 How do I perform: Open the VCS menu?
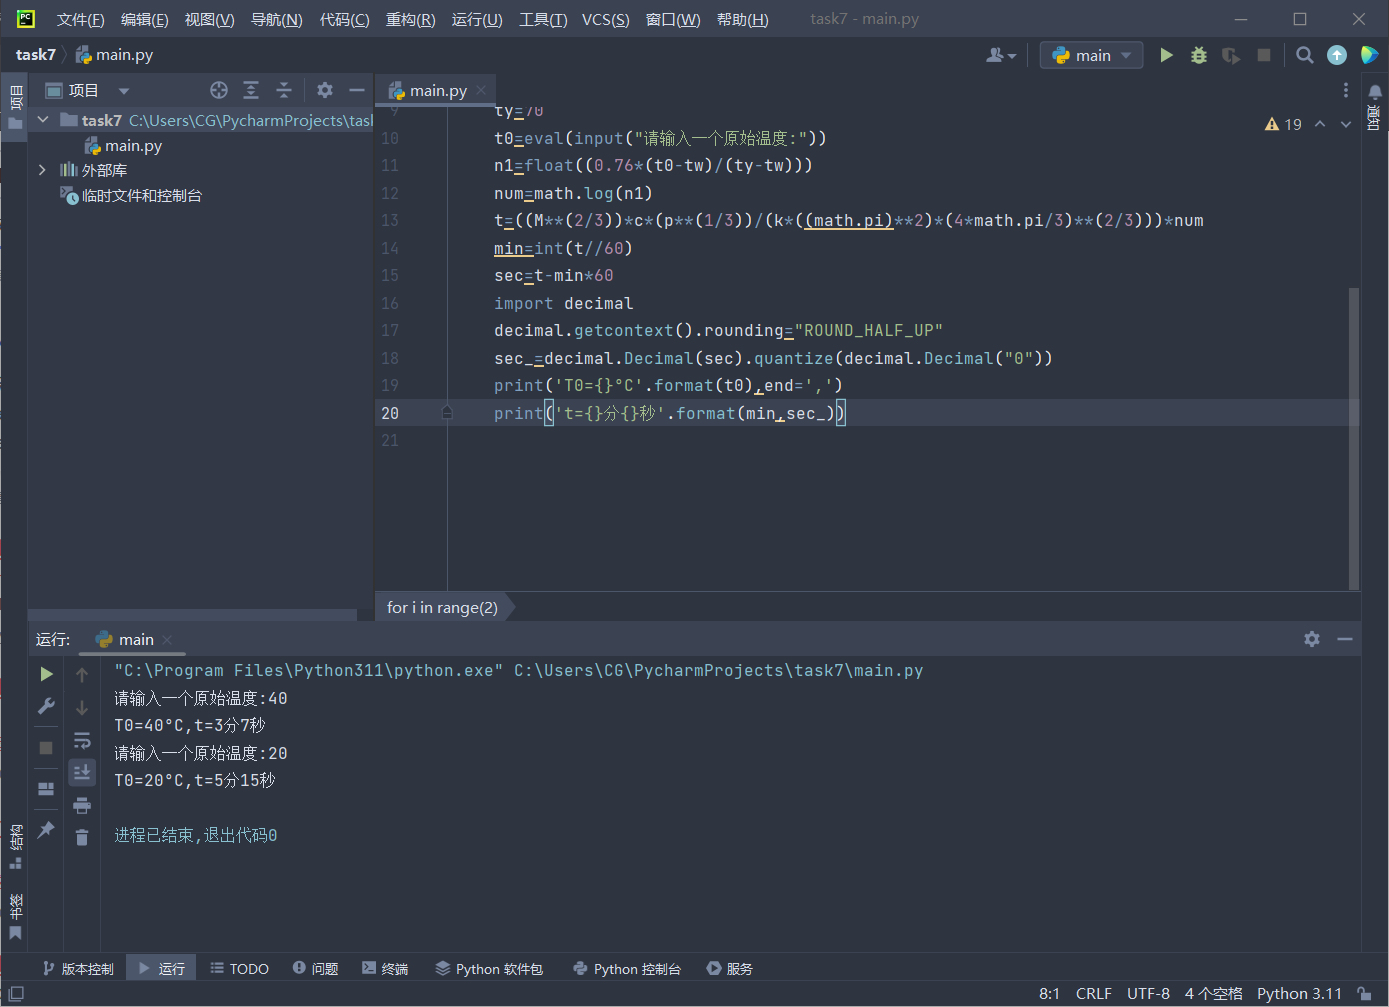pyautogui.click(x=606, y=19)
